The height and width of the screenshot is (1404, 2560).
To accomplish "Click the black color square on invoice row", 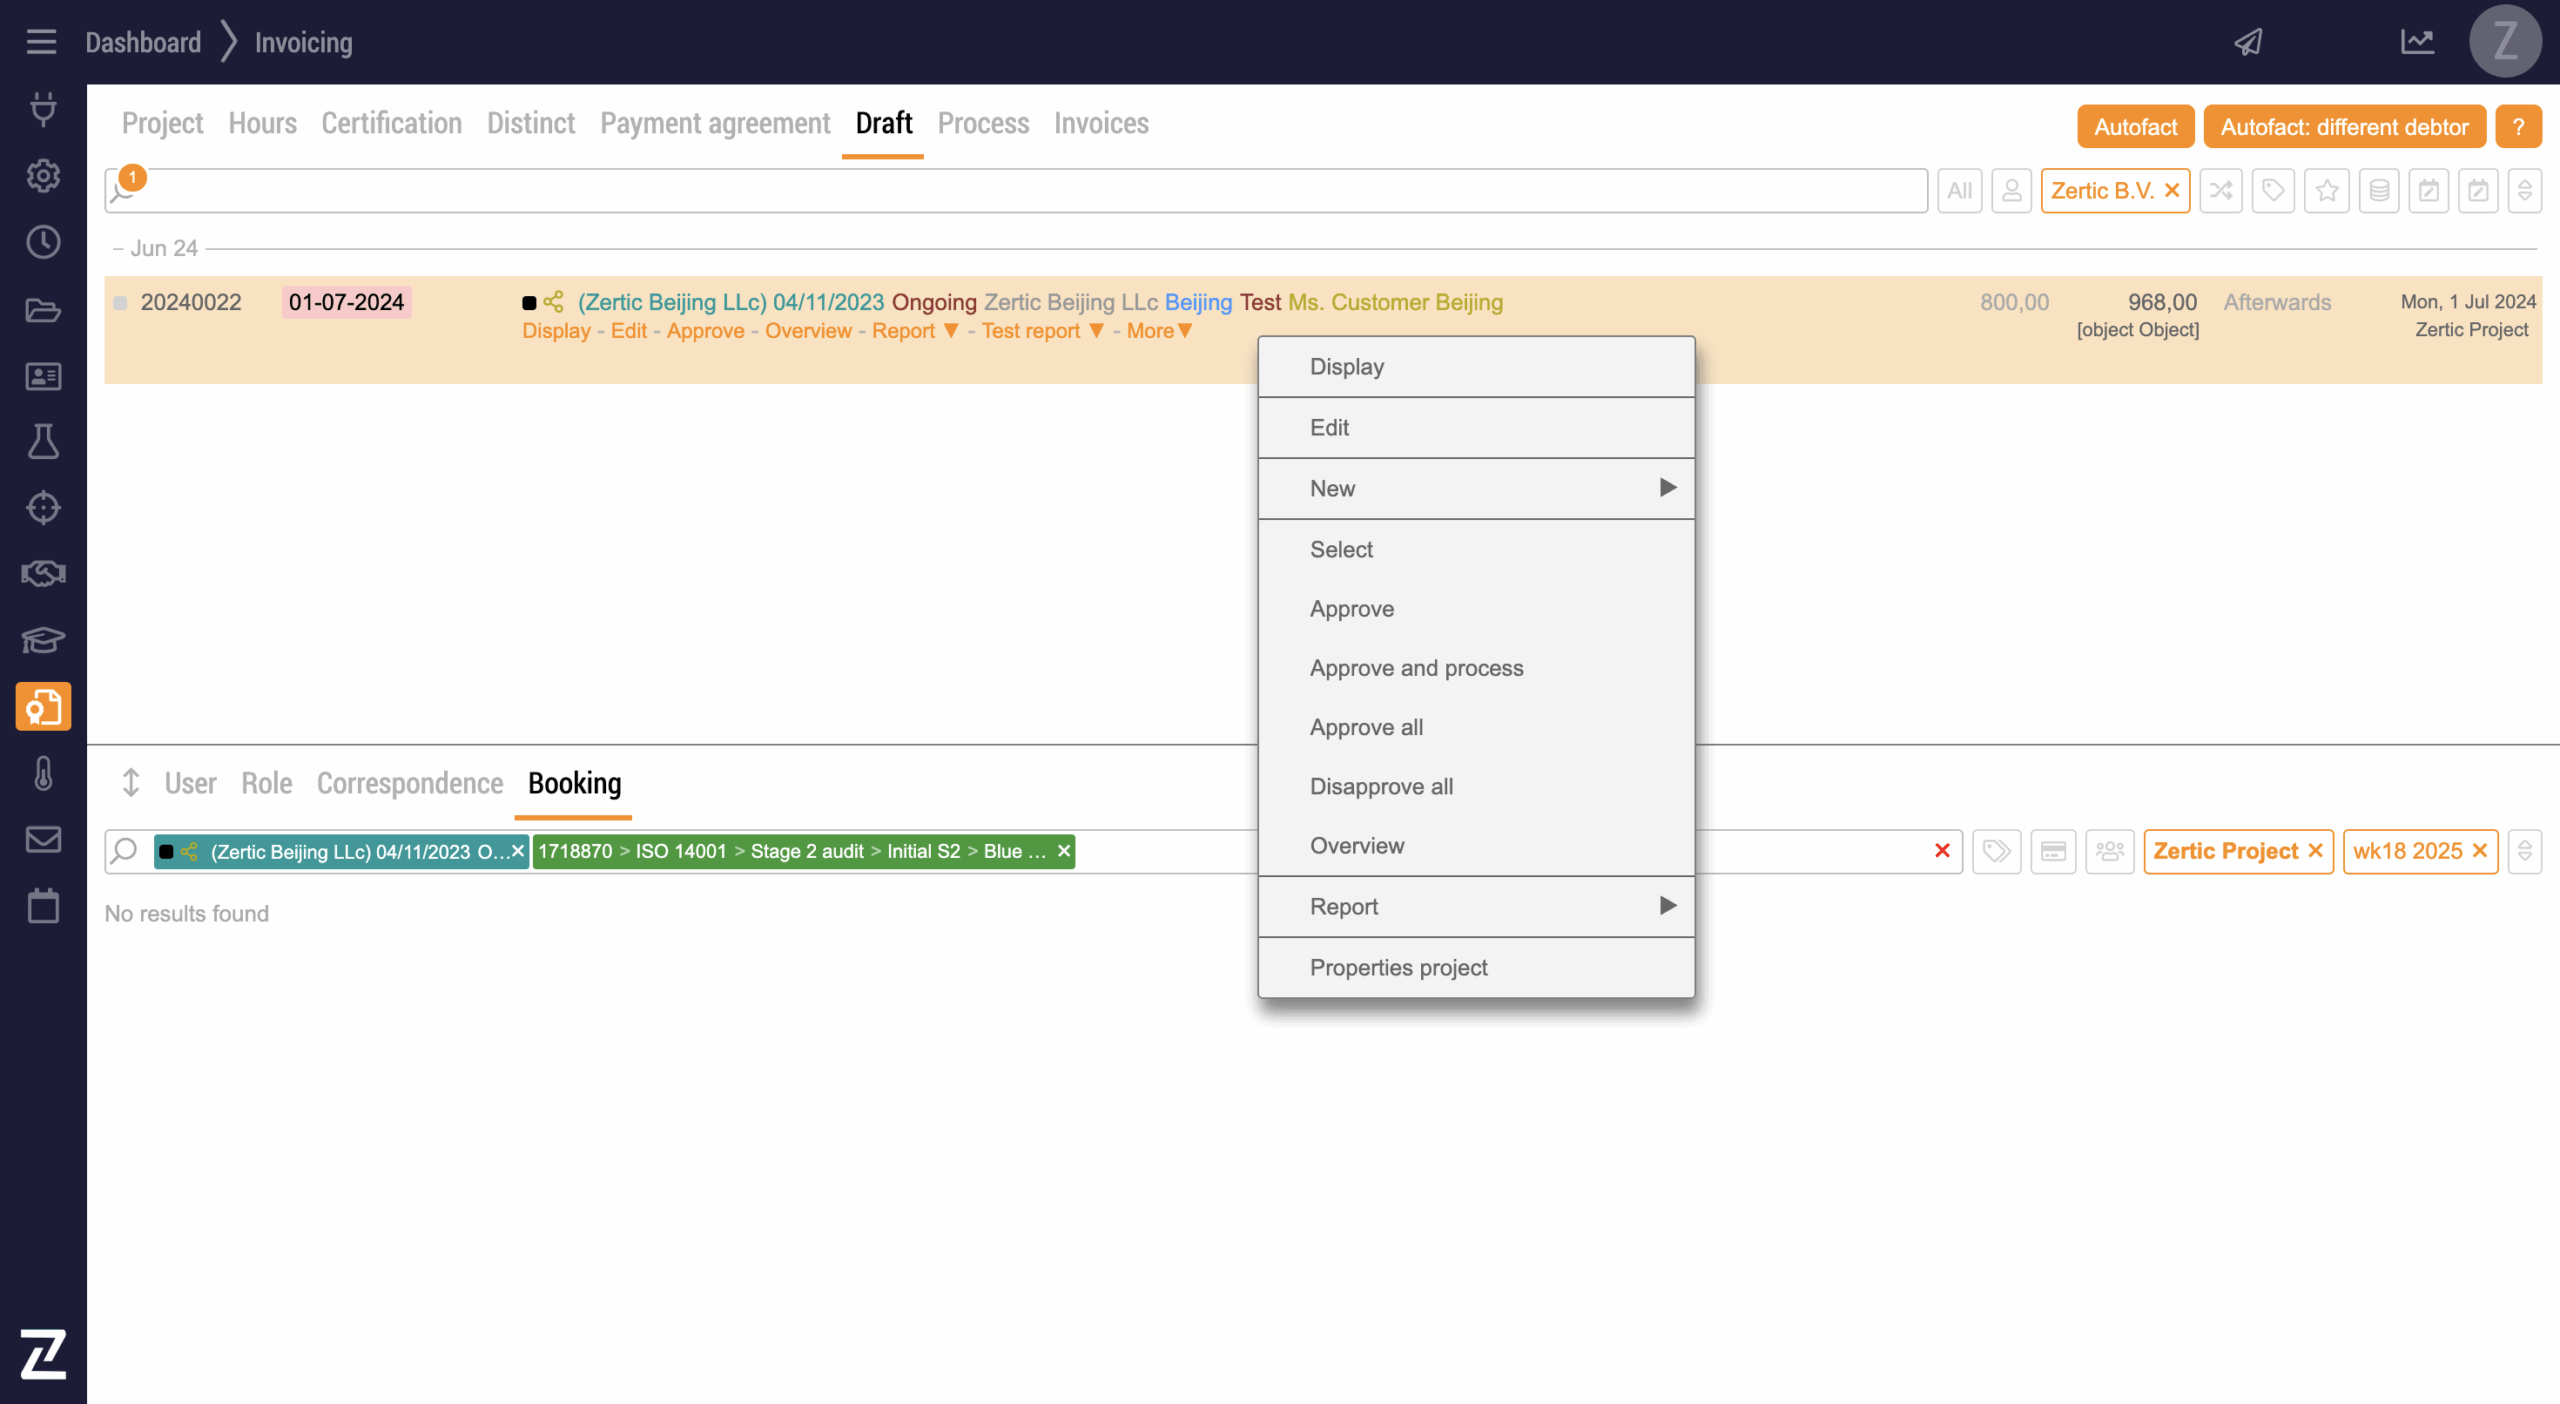I will (x=529, y=303).
